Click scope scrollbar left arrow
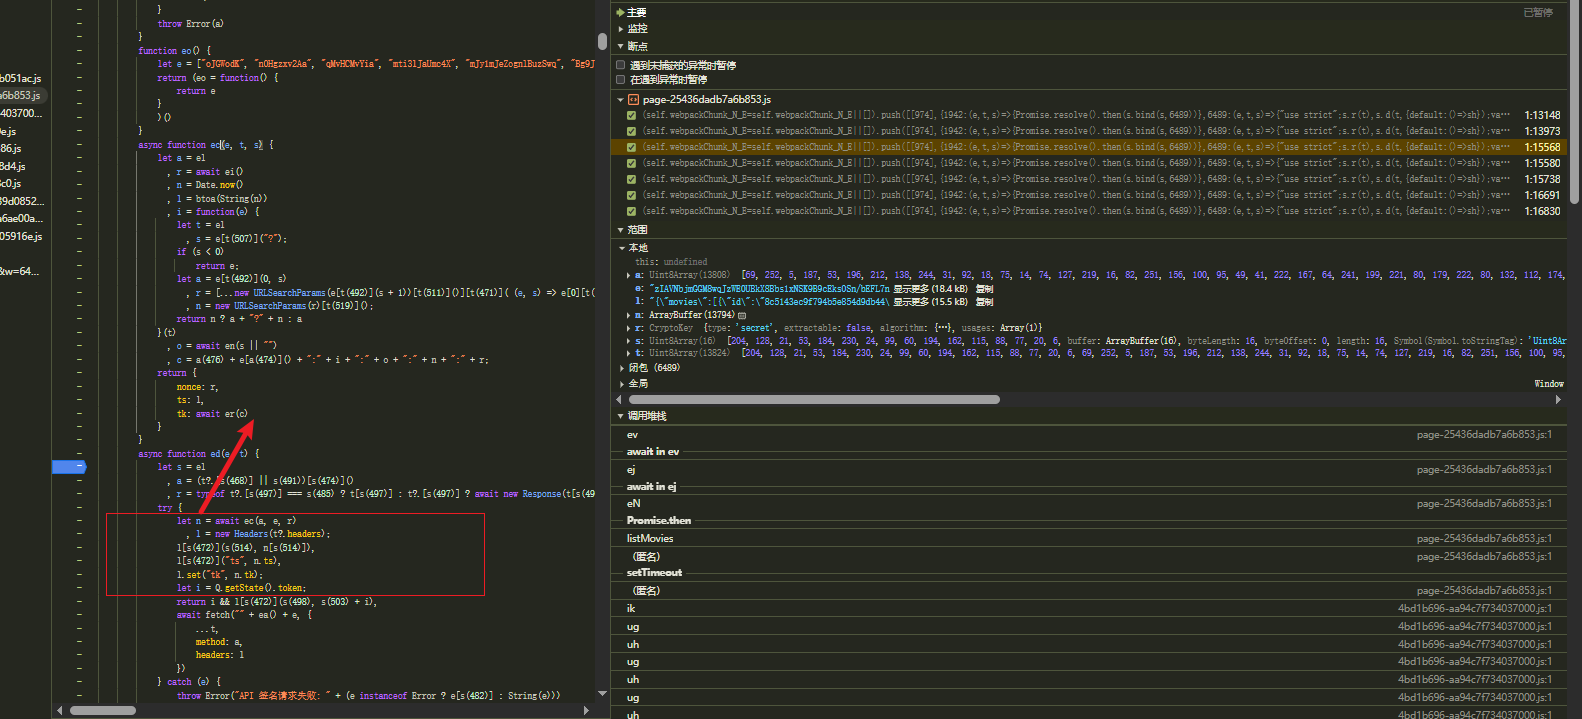Screen dimensions: 1582x719 [x=621, y=399]
